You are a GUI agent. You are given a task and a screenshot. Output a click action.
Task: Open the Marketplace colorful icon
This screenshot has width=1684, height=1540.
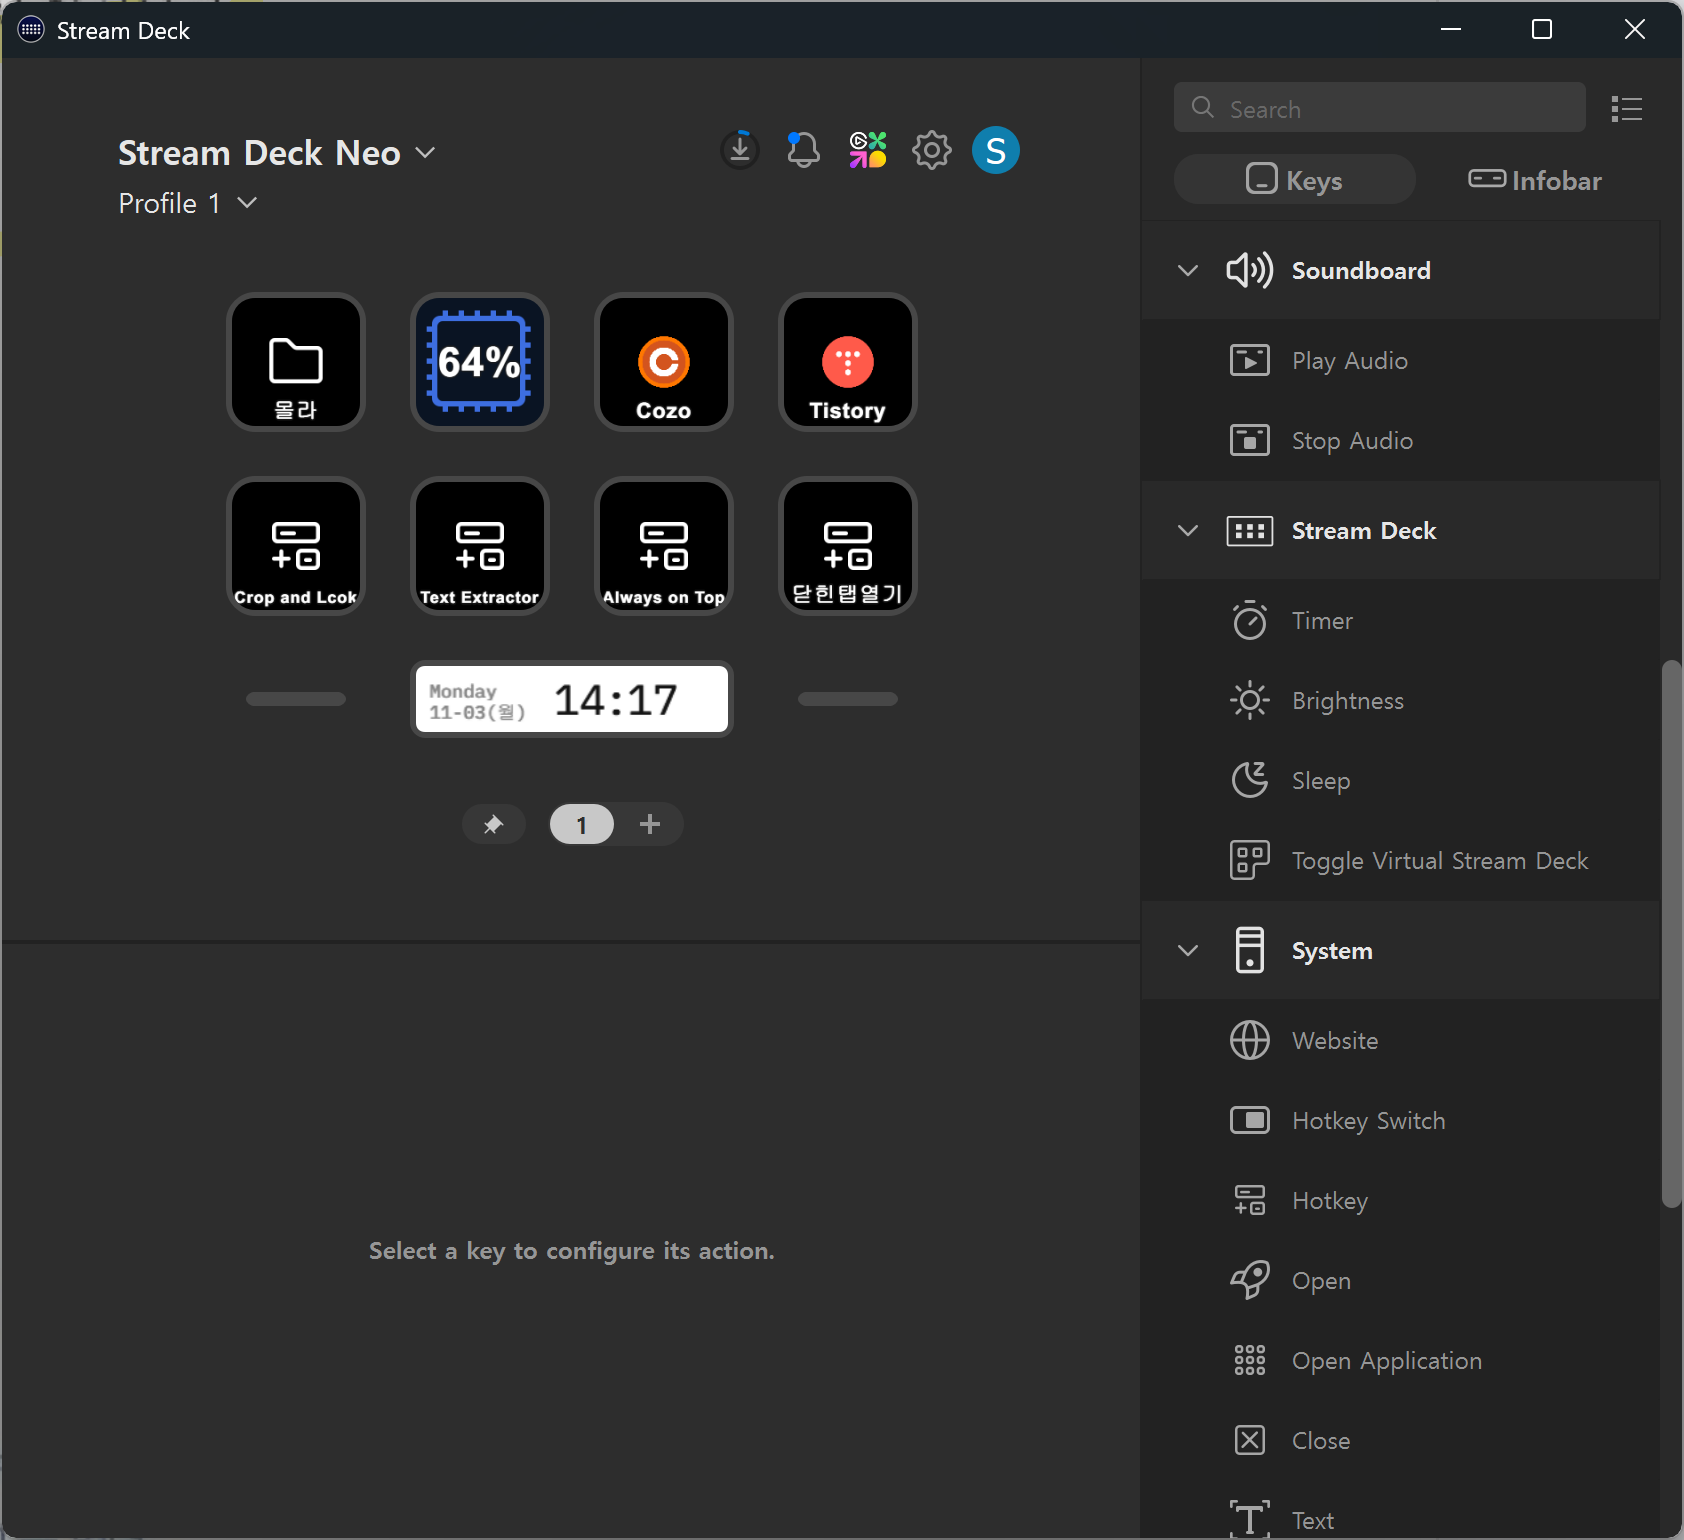pos(868,151)
